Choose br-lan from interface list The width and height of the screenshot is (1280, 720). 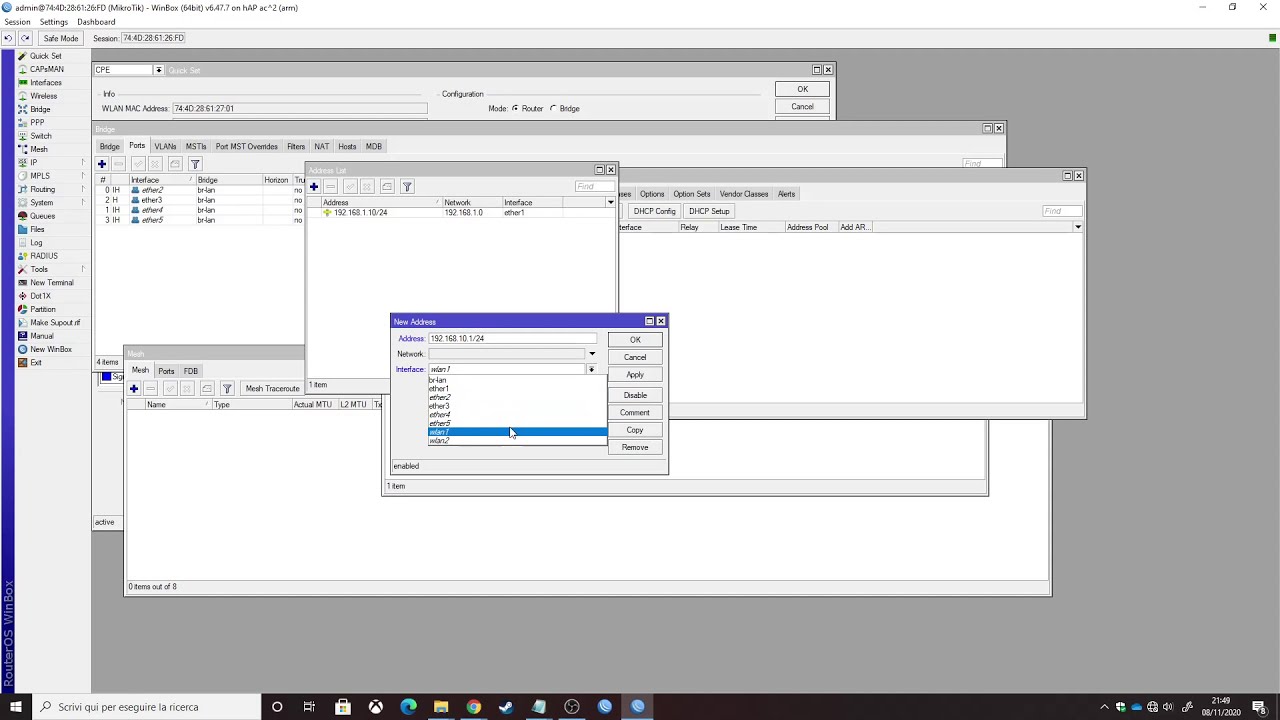click(517, 380)
